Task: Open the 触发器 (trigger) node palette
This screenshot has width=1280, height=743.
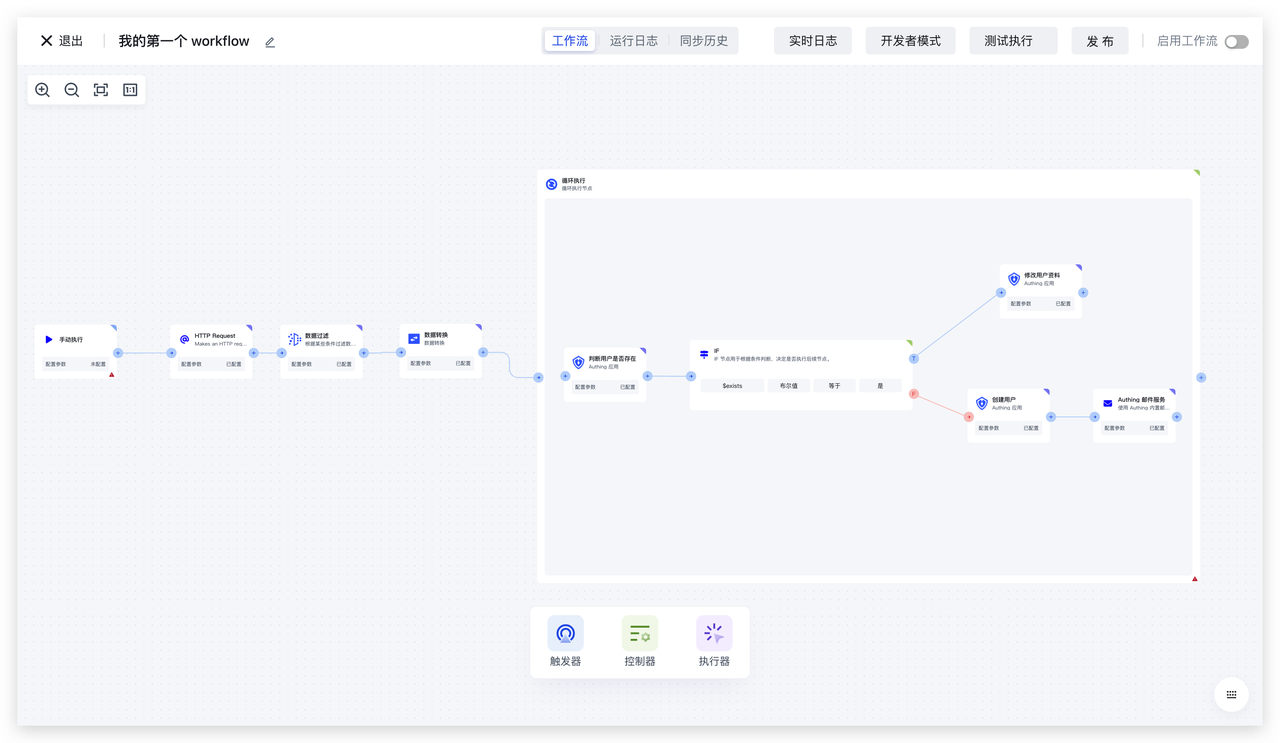Action: pos(565,641)
